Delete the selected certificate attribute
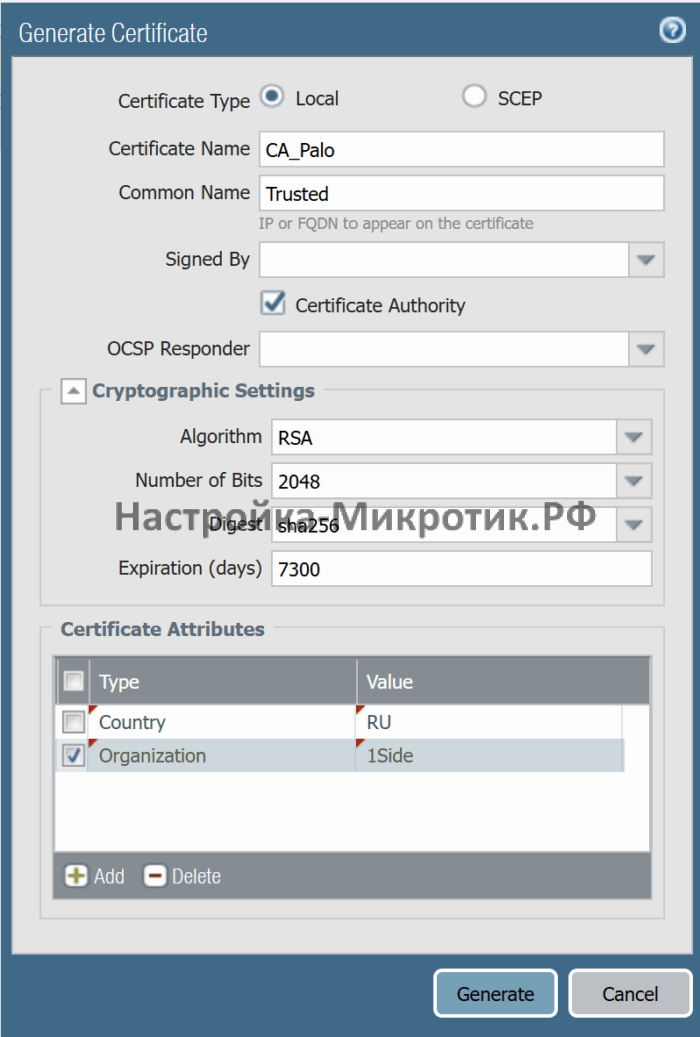The height and width of the screenshot is (1037, 700). pyautogui.click(x=182, y=876)
